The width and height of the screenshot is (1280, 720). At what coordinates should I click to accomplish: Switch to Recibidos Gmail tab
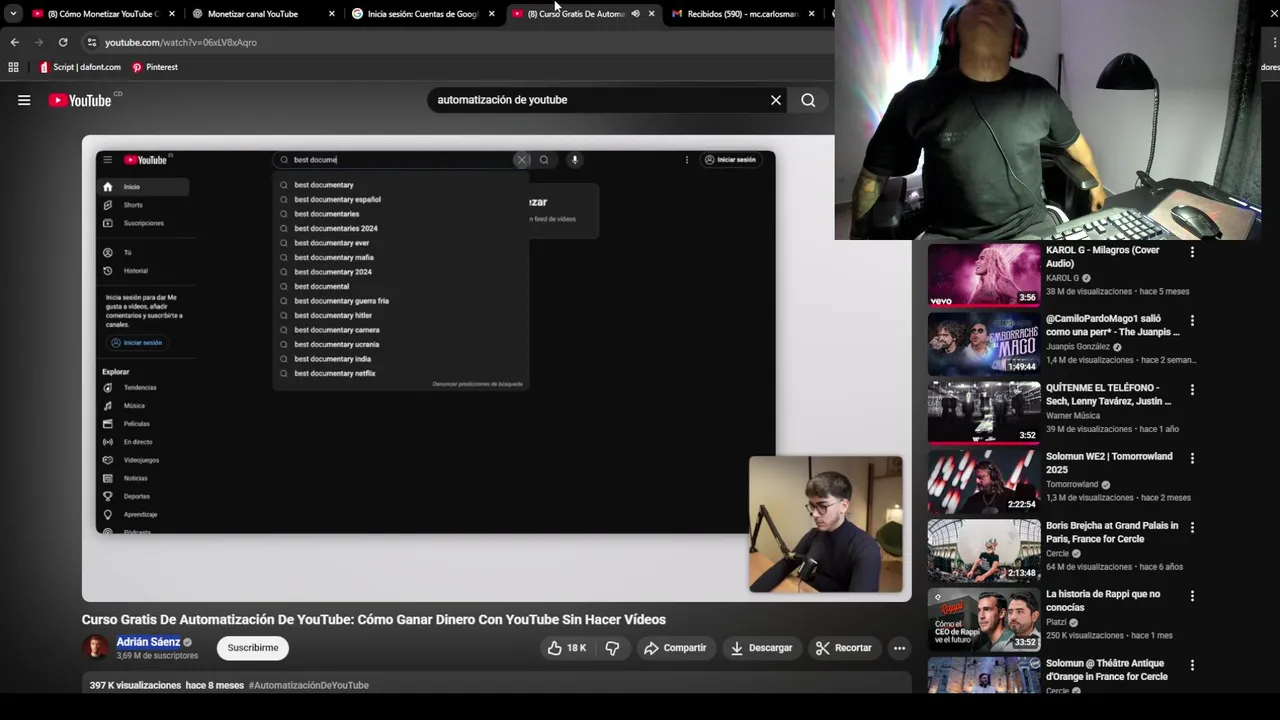click(742, 14)
